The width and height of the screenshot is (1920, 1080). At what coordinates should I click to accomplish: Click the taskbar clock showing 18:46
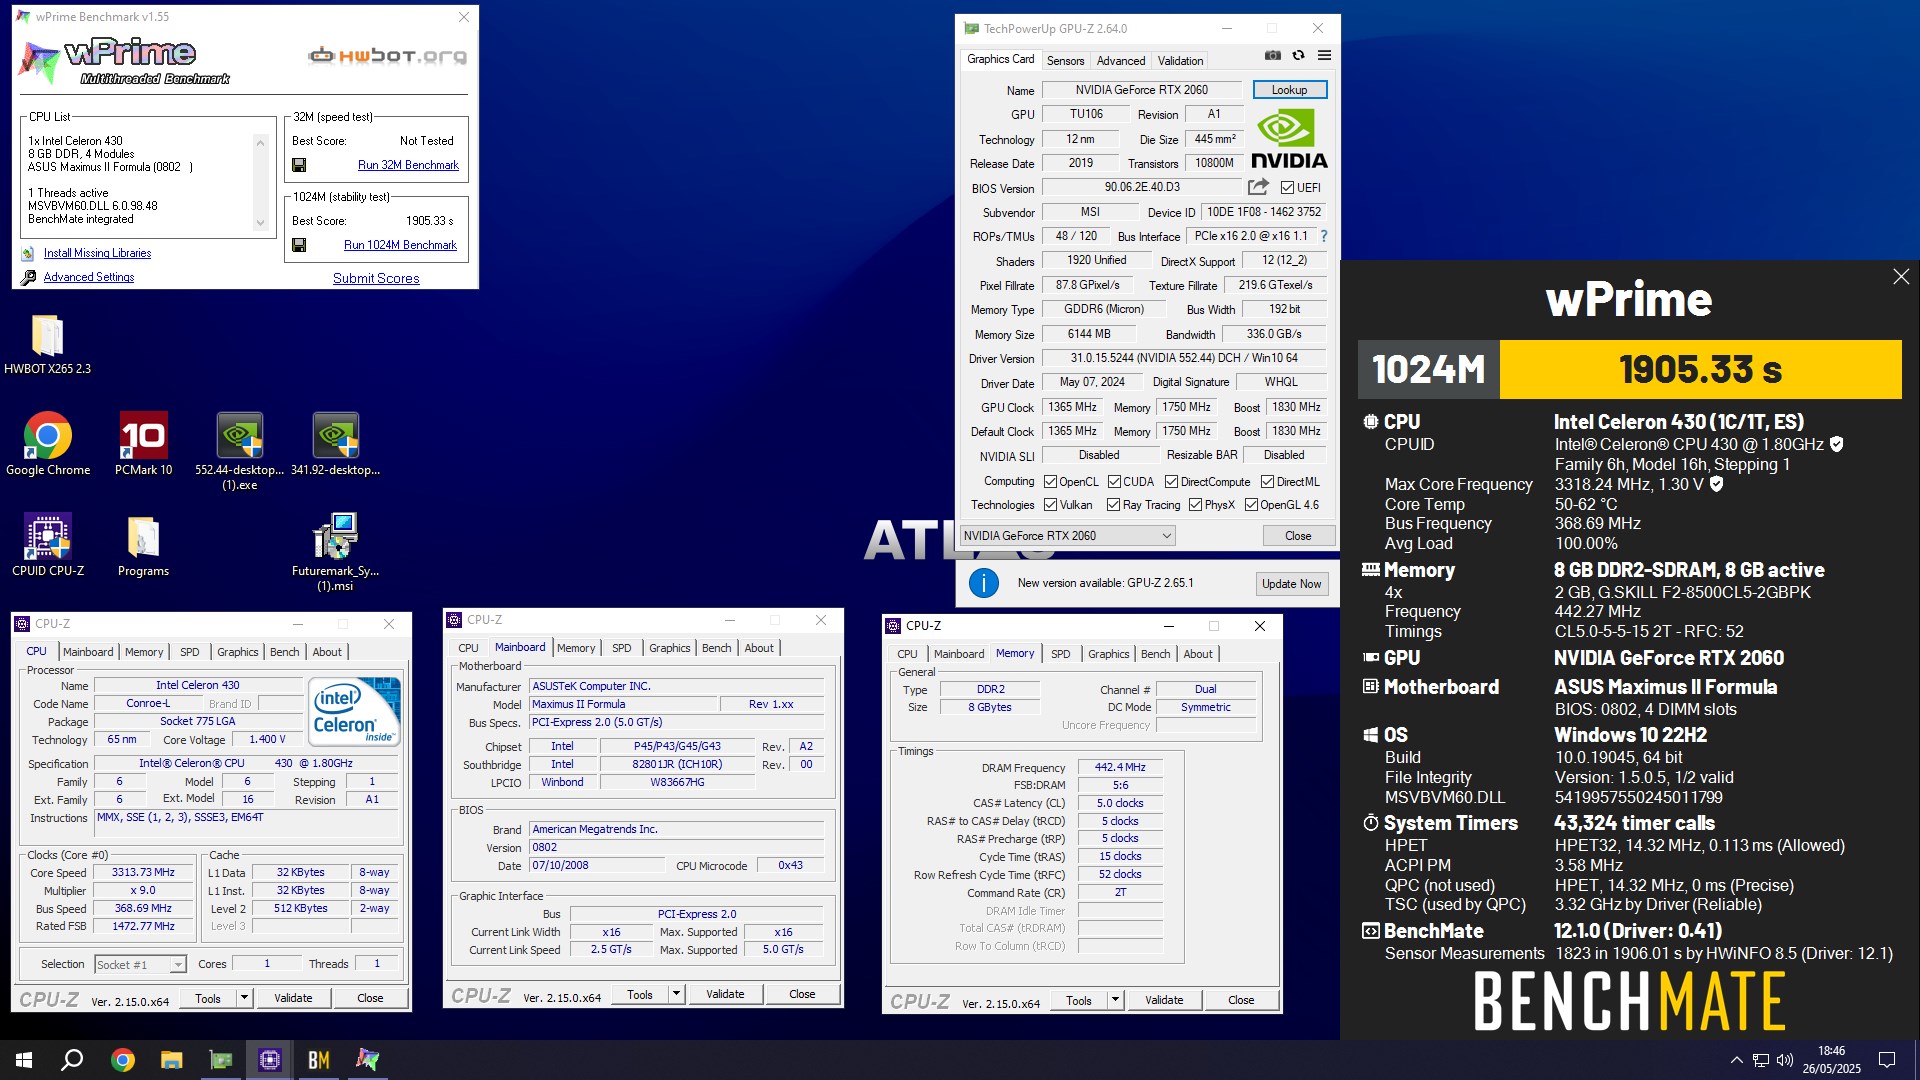click(1831, 1060)
